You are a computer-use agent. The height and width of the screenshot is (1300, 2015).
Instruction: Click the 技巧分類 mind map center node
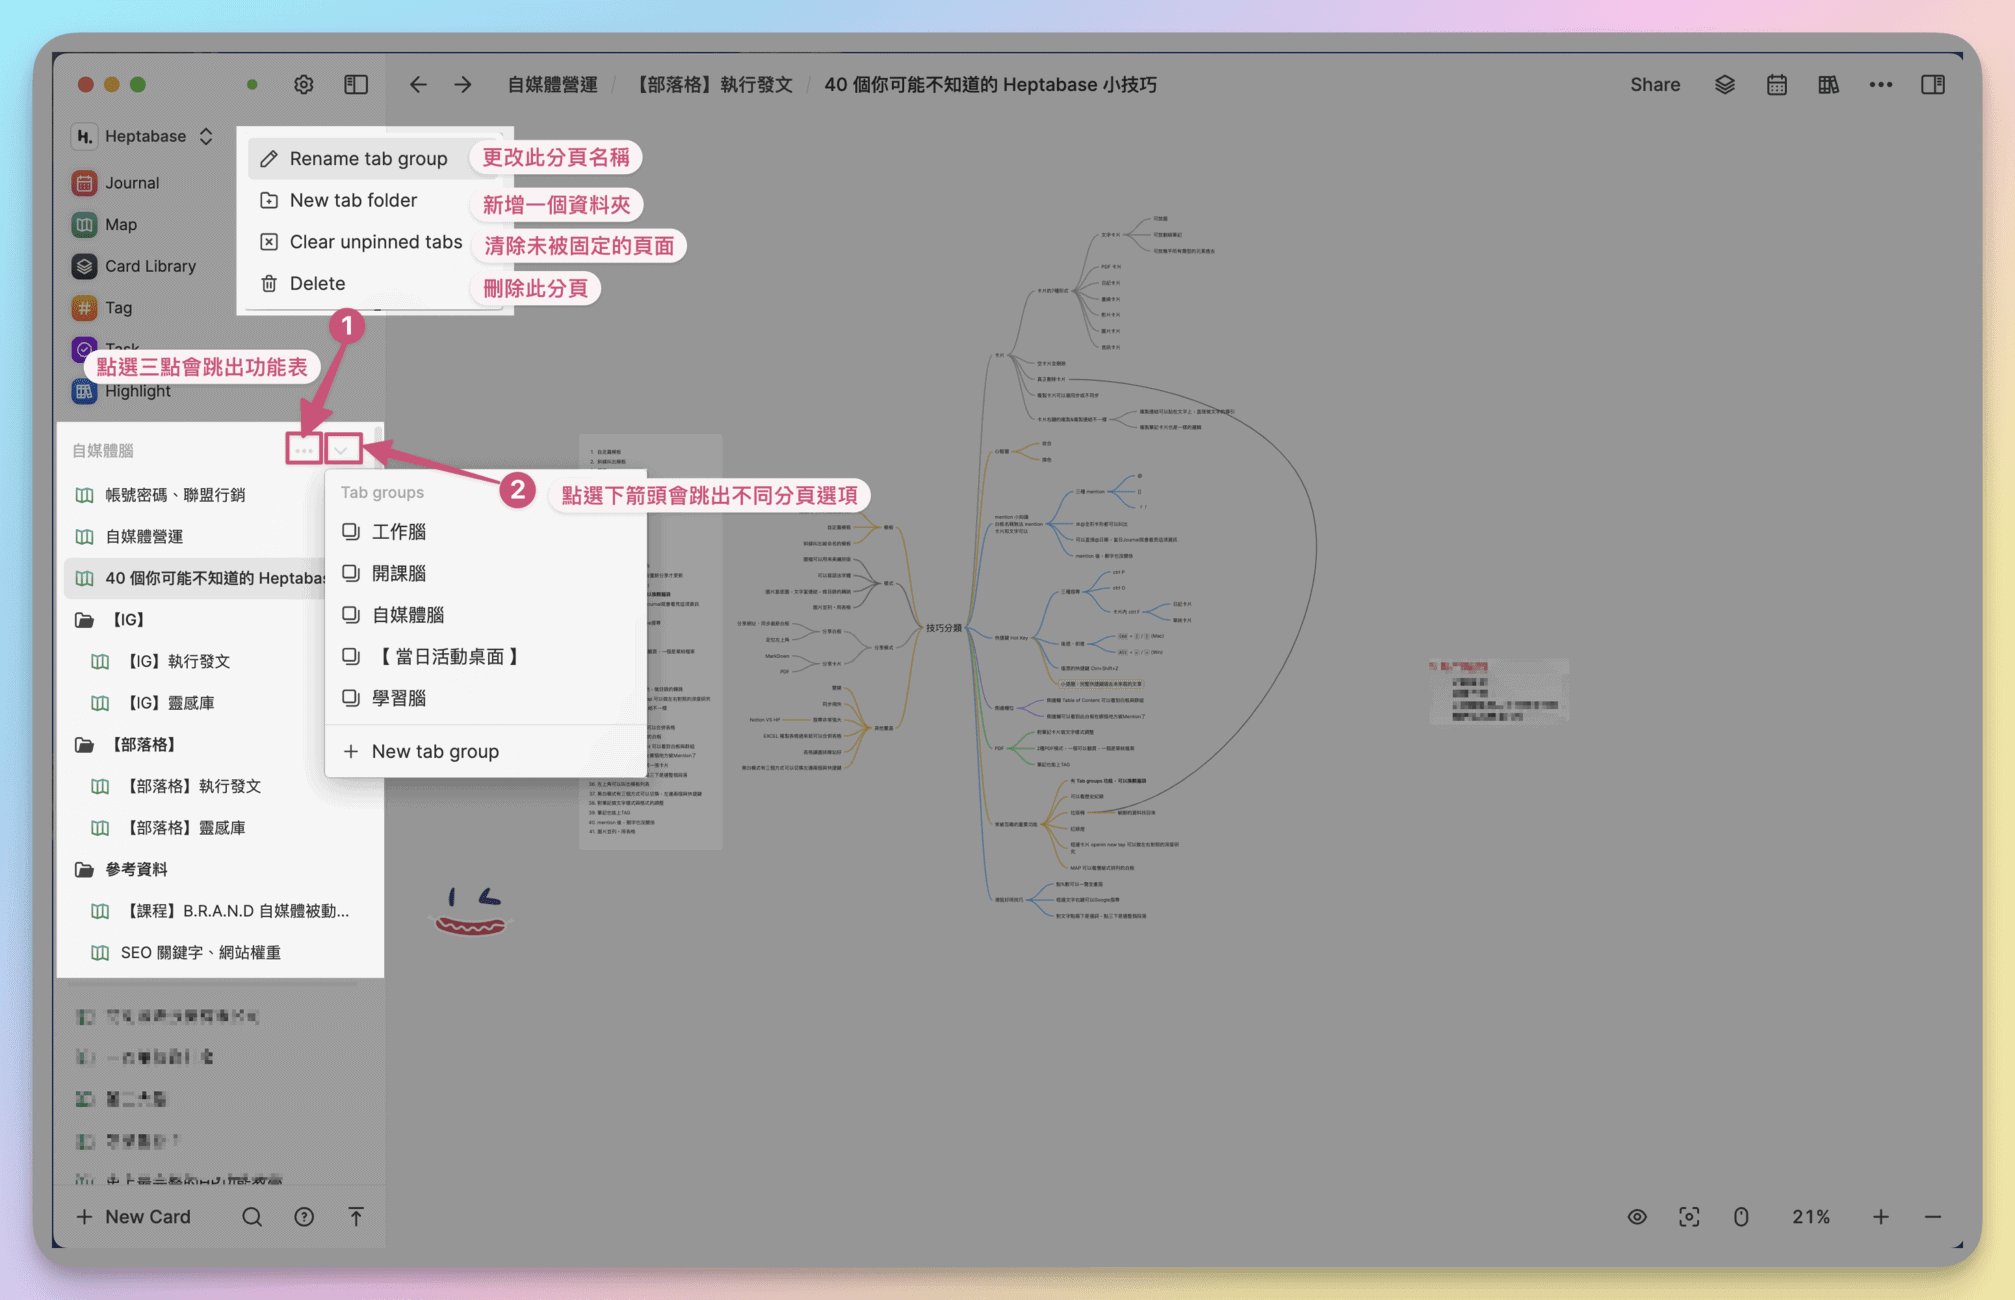(x=943, y=628)
